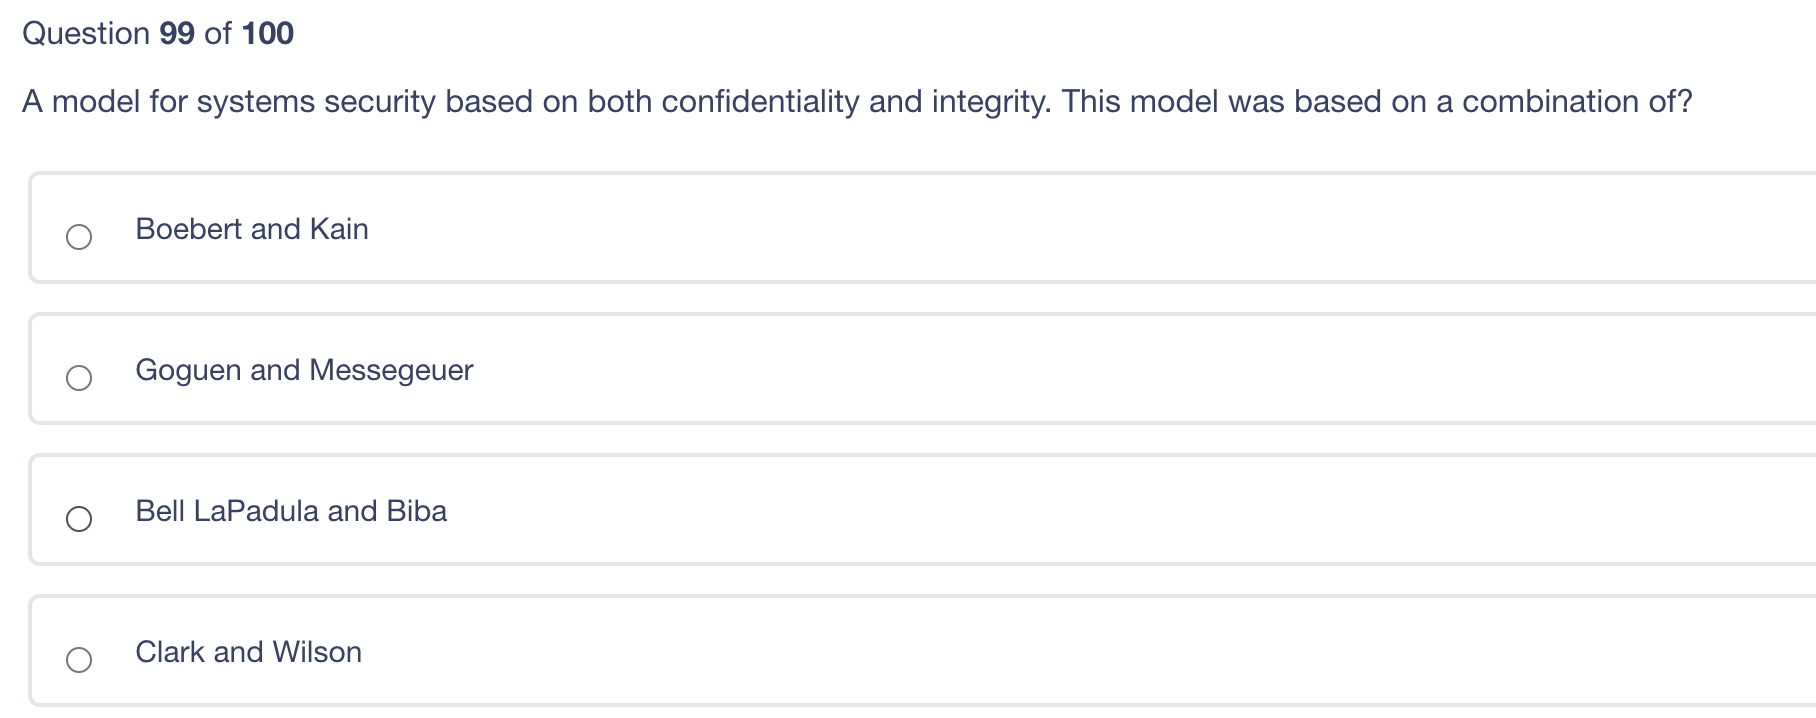Click the Question 99 of 100 heading
The width and height of the screenshot is (1816, 718).
click(157, 33)
